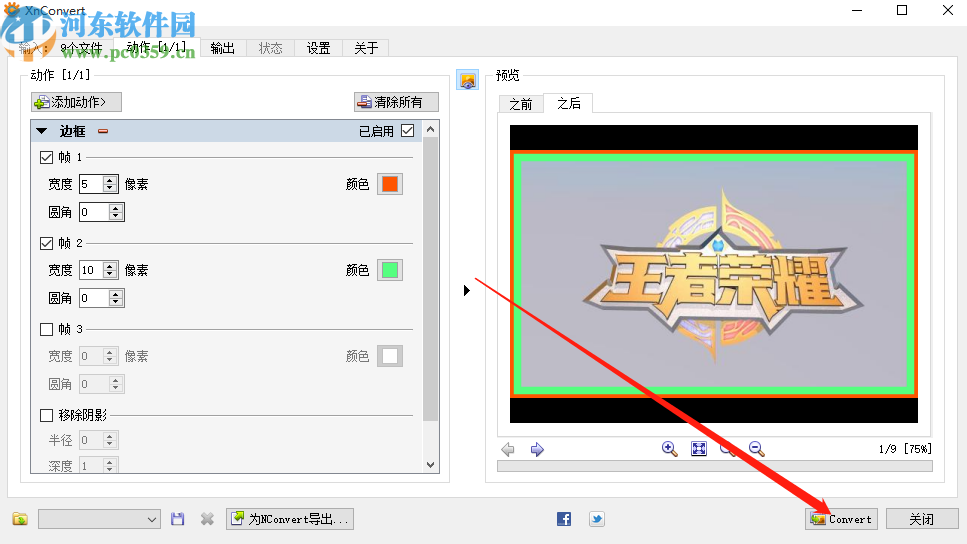Screen dimensions: 967x544
Task: Uncheck the 帧 1 checkbox
Action: tap(46, 157)
